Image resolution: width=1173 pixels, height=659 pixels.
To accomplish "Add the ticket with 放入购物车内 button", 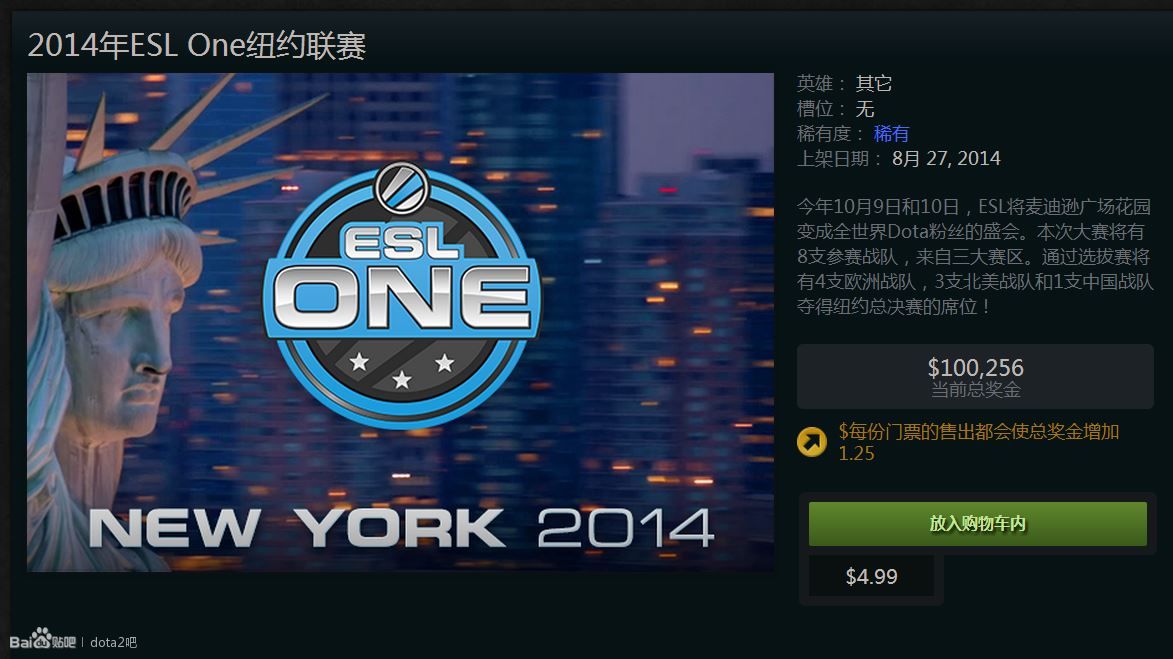I will click(x=978, y=524).
